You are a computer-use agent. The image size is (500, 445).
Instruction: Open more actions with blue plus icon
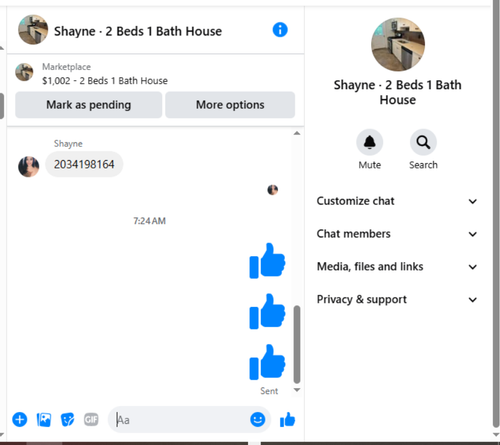click(20, 419)
